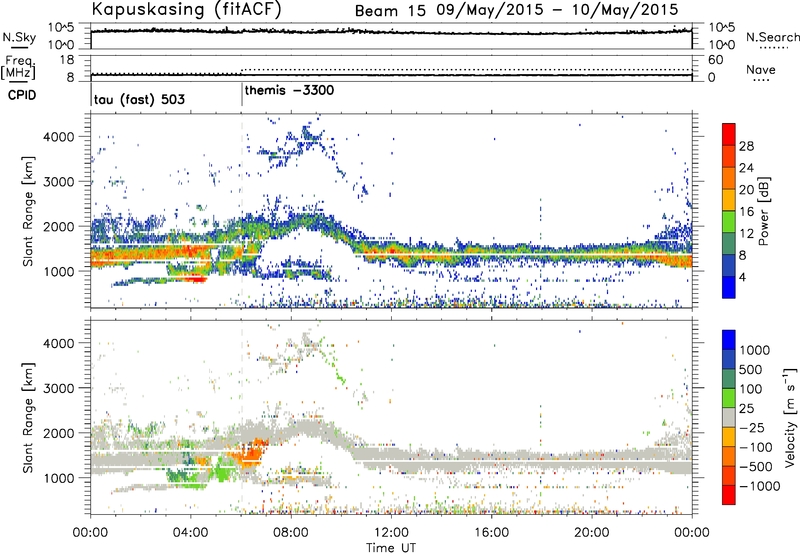Click the '08:00' time axis tick label
Image resolution: width=800 pixels, height=554 pixels.
point(291,533)
